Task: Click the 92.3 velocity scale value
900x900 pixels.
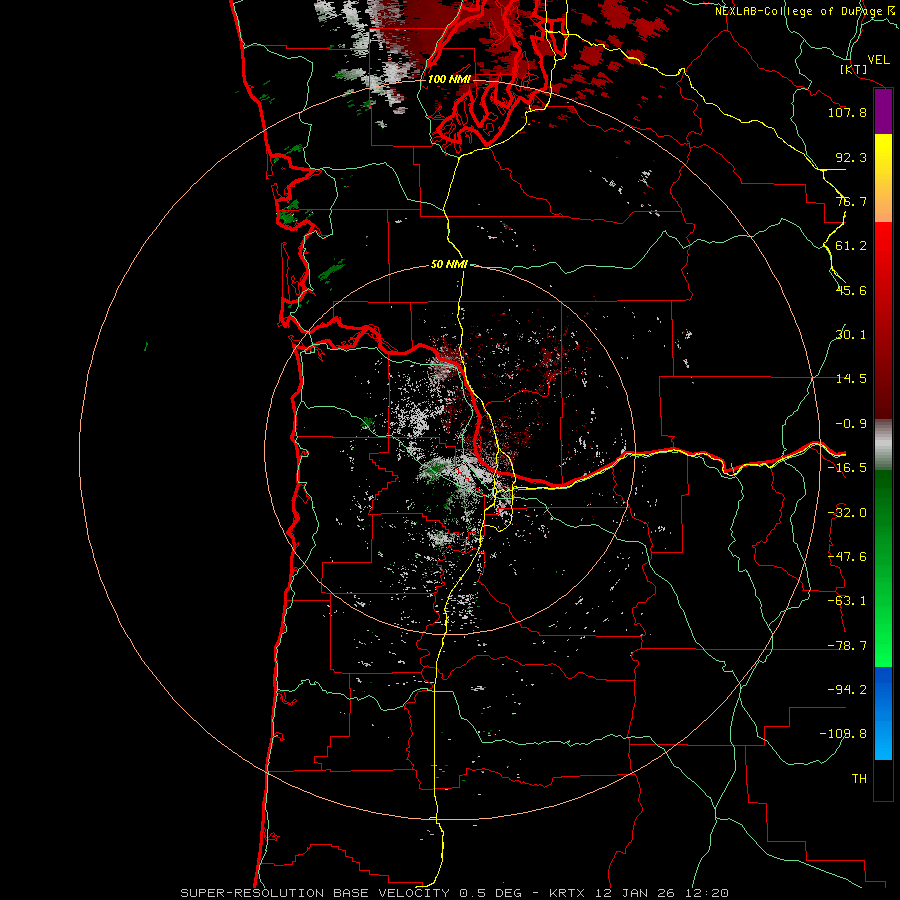Action: pos(851,157)
